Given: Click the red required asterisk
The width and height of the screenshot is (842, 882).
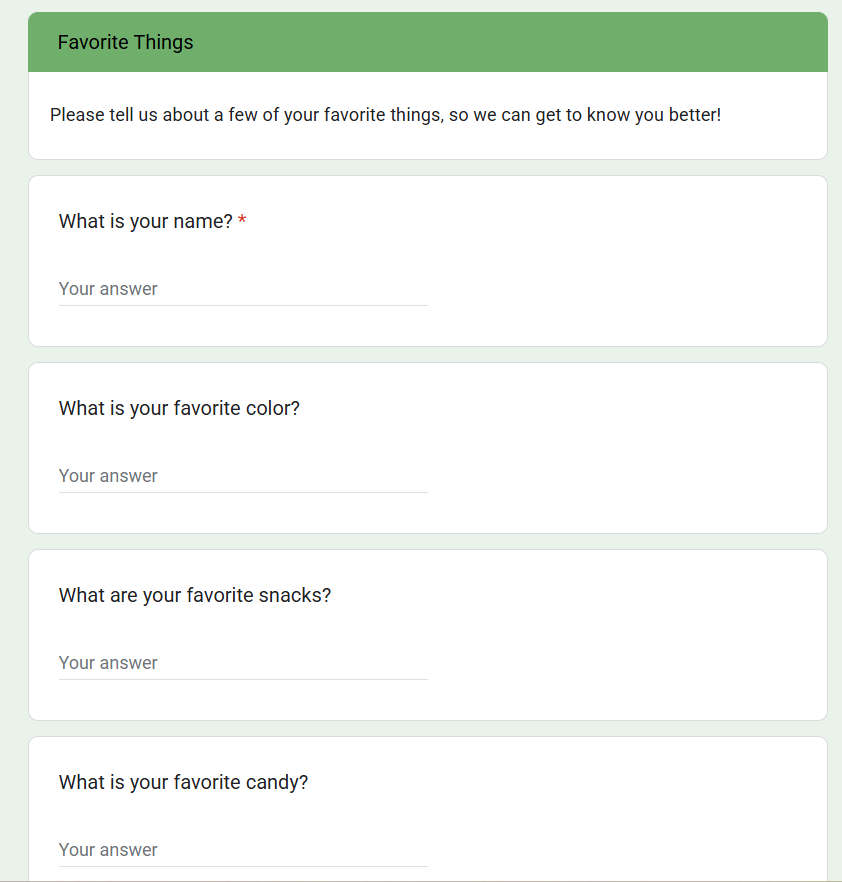Looking at the screenshot, I should (x=242, y=222).
